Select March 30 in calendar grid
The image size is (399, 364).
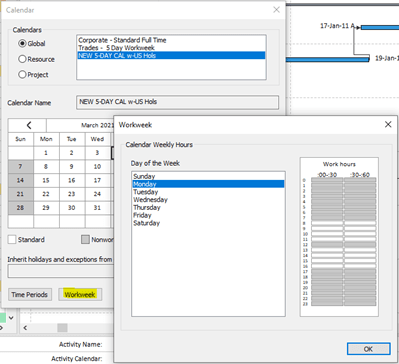tap(72, 207)
